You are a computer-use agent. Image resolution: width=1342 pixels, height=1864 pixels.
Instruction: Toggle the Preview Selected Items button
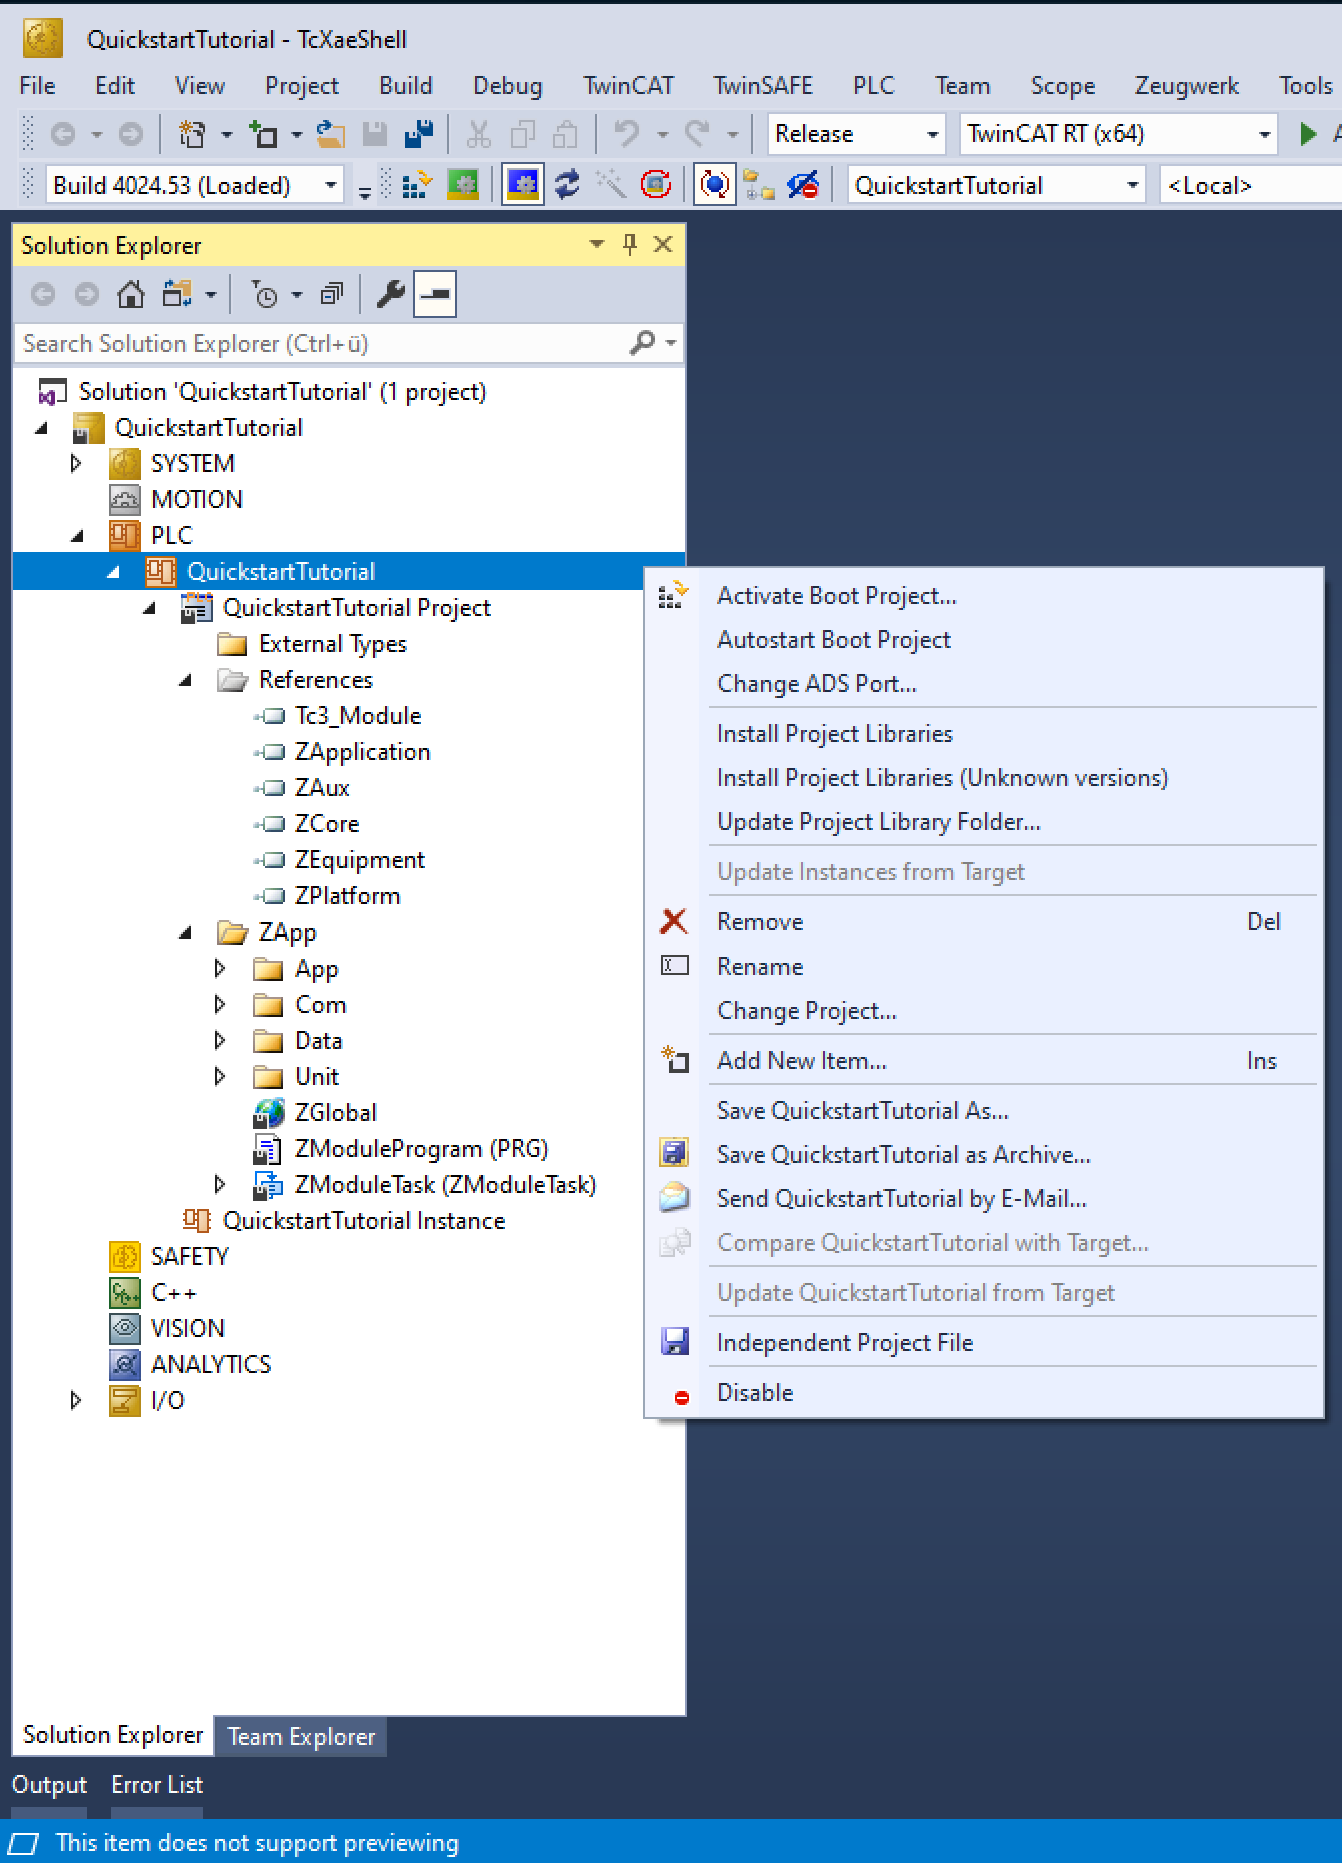tap(435, 294)
